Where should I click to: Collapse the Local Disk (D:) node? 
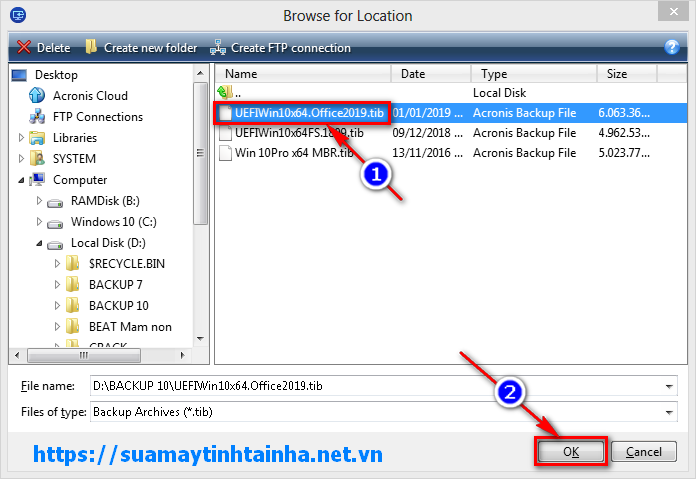[40, 243]
